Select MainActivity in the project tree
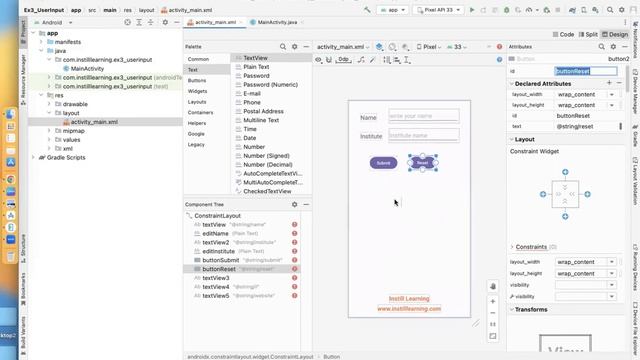 pyautogui.click(x=87, y=69)
